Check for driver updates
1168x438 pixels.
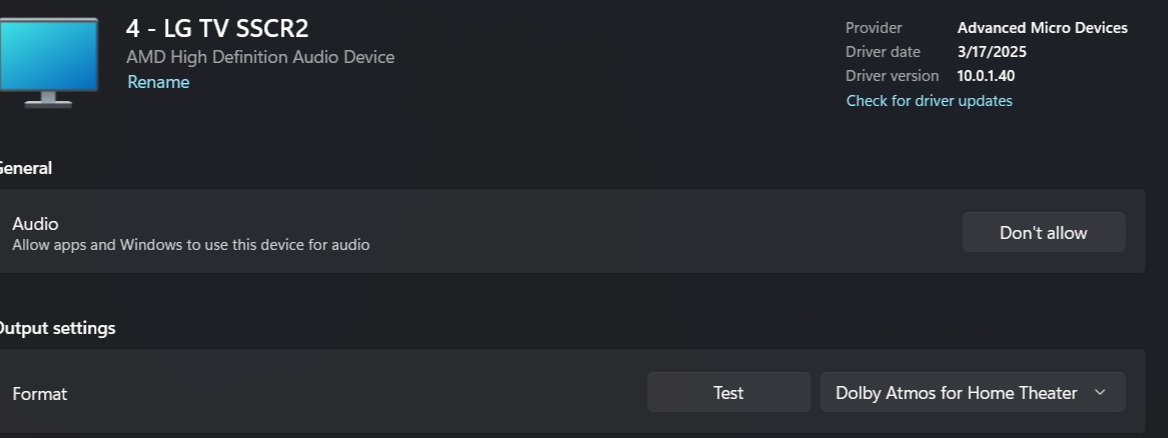click(929, 101)
